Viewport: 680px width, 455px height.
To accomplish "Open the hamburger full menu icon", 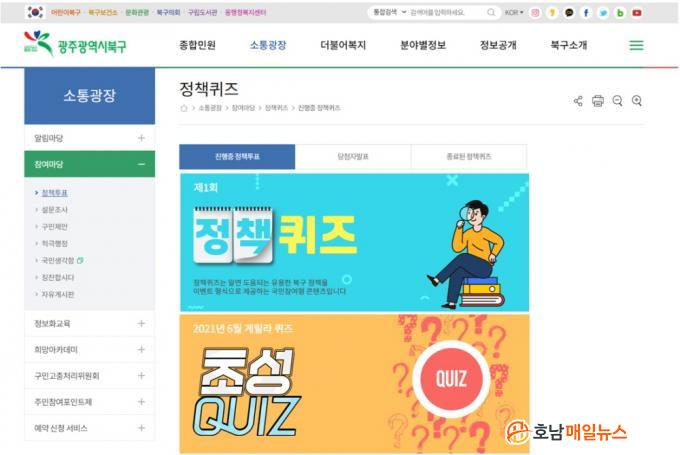I will point(636,45).
